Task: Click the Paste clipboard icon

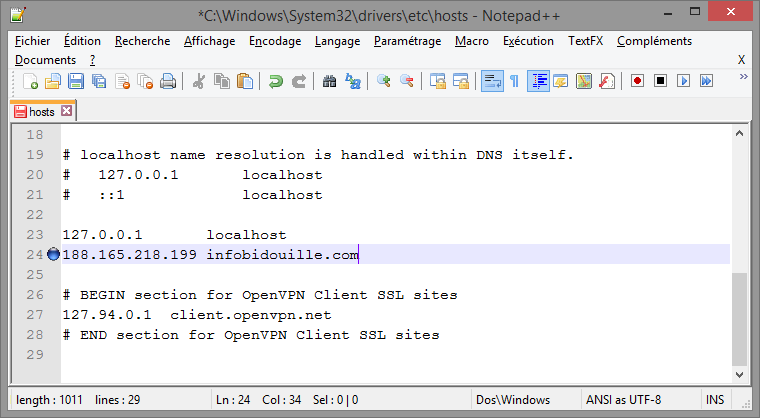Action: coord(245,81)
